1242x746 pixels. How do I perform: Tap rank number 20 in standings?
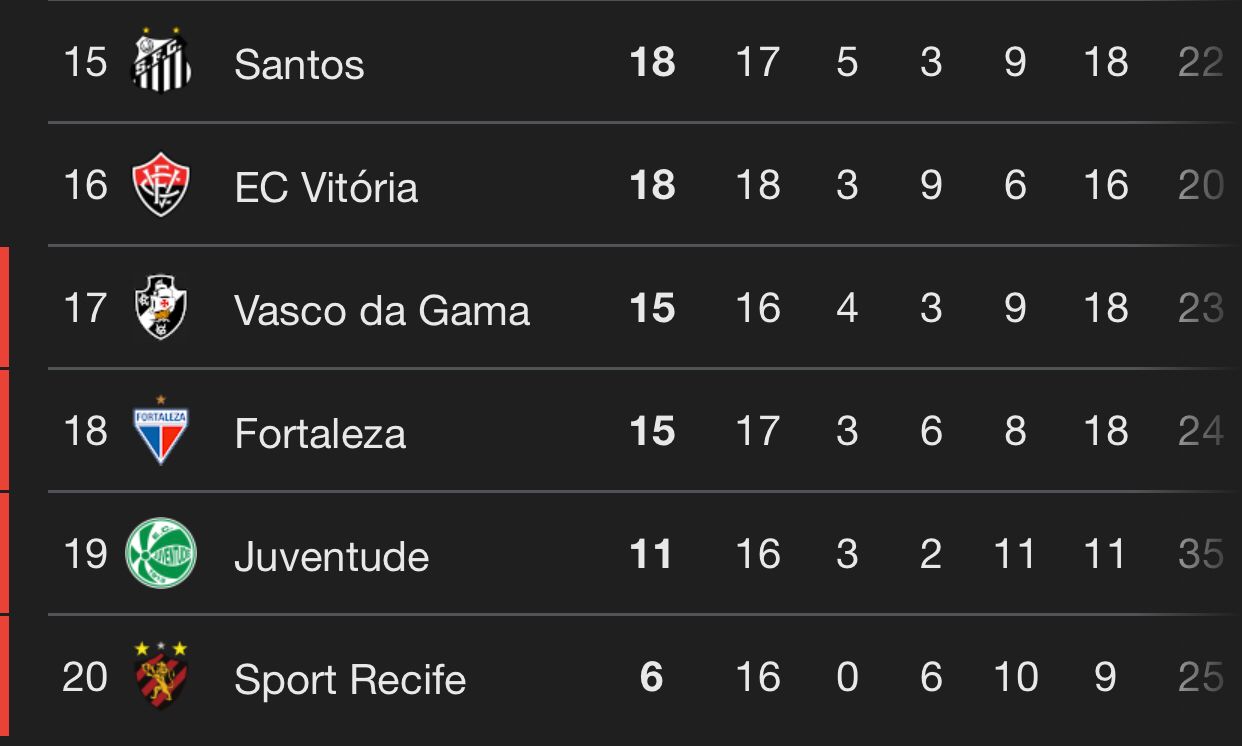85,677
